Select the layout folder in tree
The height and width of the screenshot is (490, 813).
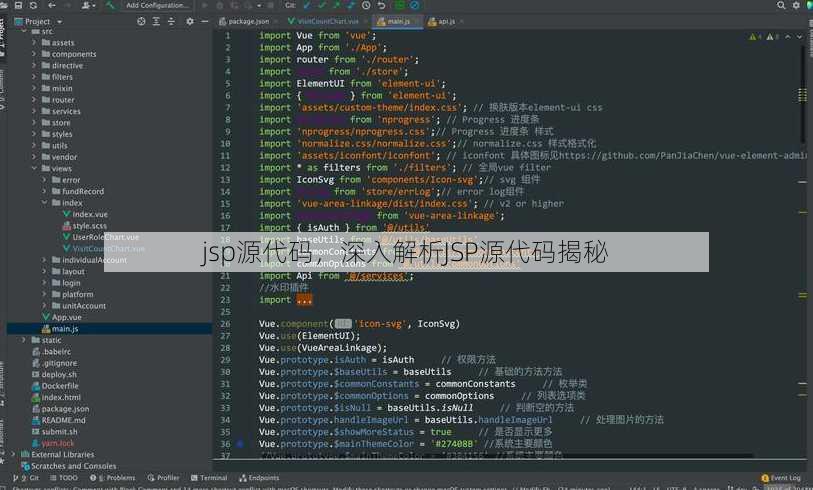point(68,271)
